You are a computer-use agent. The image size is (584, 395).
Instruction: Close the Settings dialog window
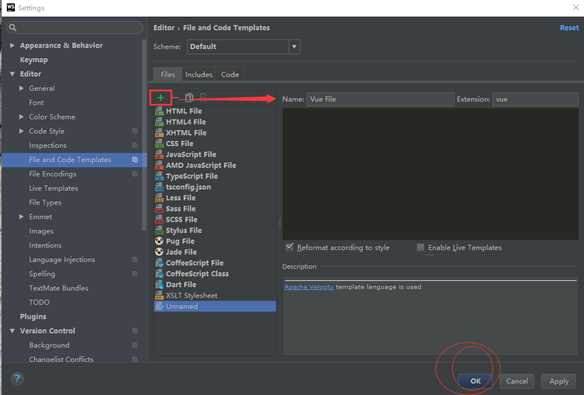[576, 7]
